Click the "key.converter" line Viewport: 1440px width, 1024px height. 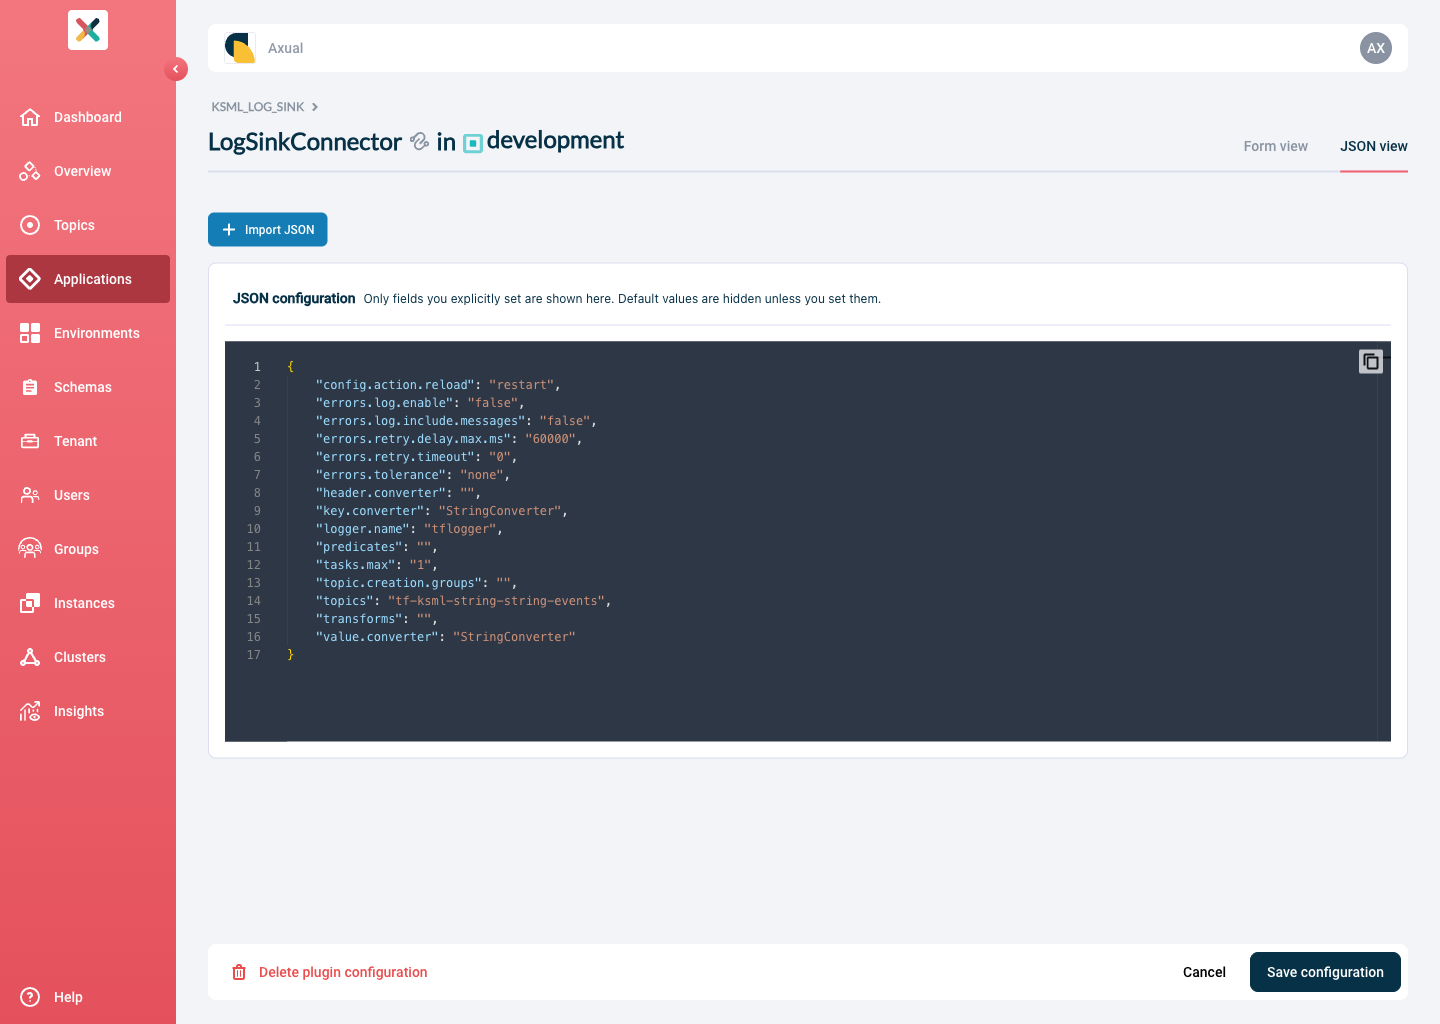(442, 511)
